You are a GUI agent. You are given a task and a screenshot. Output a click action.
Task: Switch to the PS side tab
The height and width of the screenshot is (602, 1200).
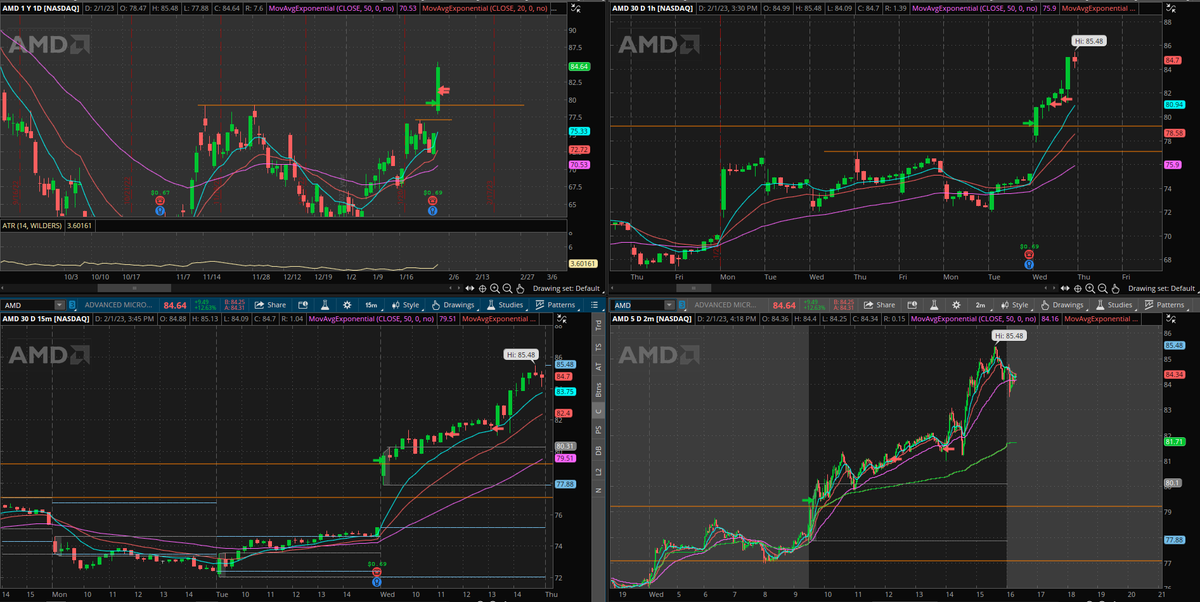click(599, 428)
